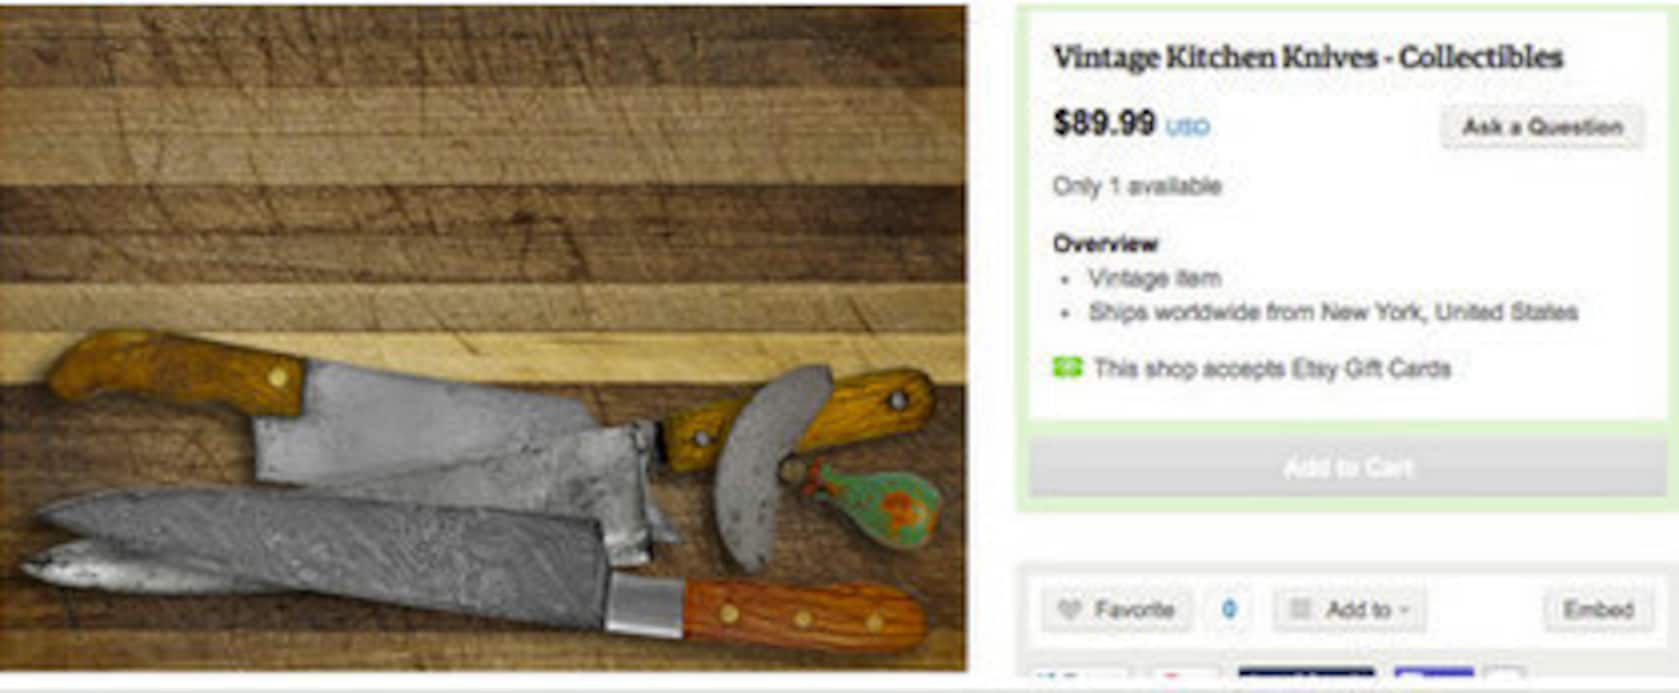Click the $89.99 price
Viewport: 1679px width, 693px height.
pos(1104,123)
